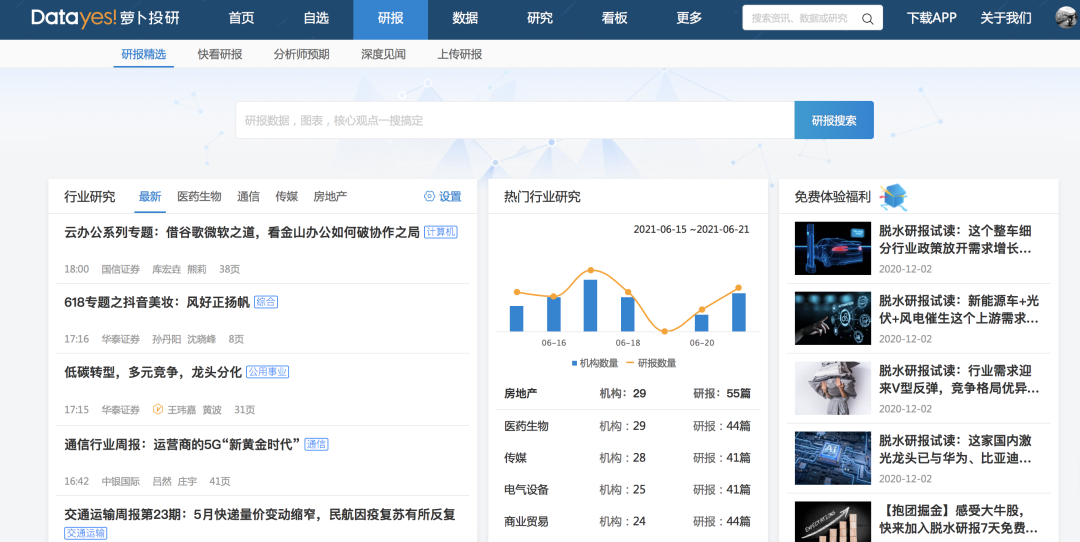This screenshot has height=542, width=1080.
Task: Click the 计算机 tag
Action: click(x=440, y=232)
